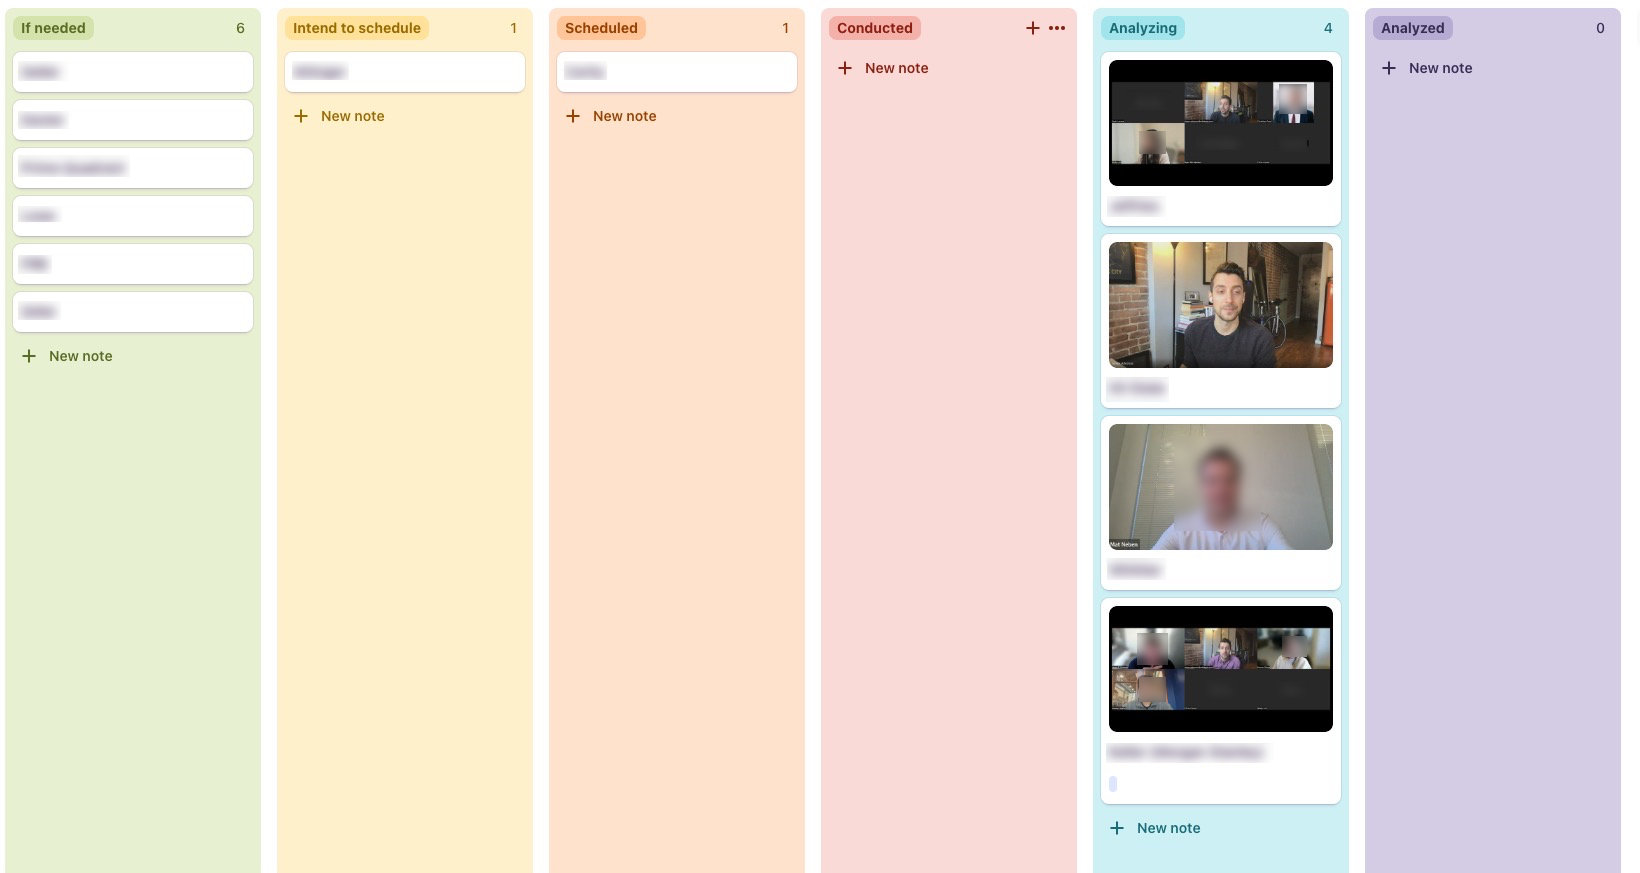Viewport: 1640px width, 873px height.
Task: Open the fifth card in If needed column
Action: point(133,264)
